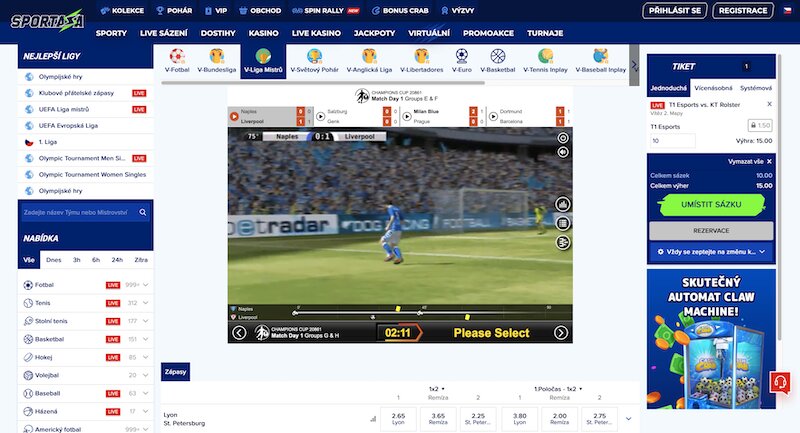This screenshot has height=433, width=800.
Task: Open the 1x2 market dropdown
Action: tap(437, 389)
